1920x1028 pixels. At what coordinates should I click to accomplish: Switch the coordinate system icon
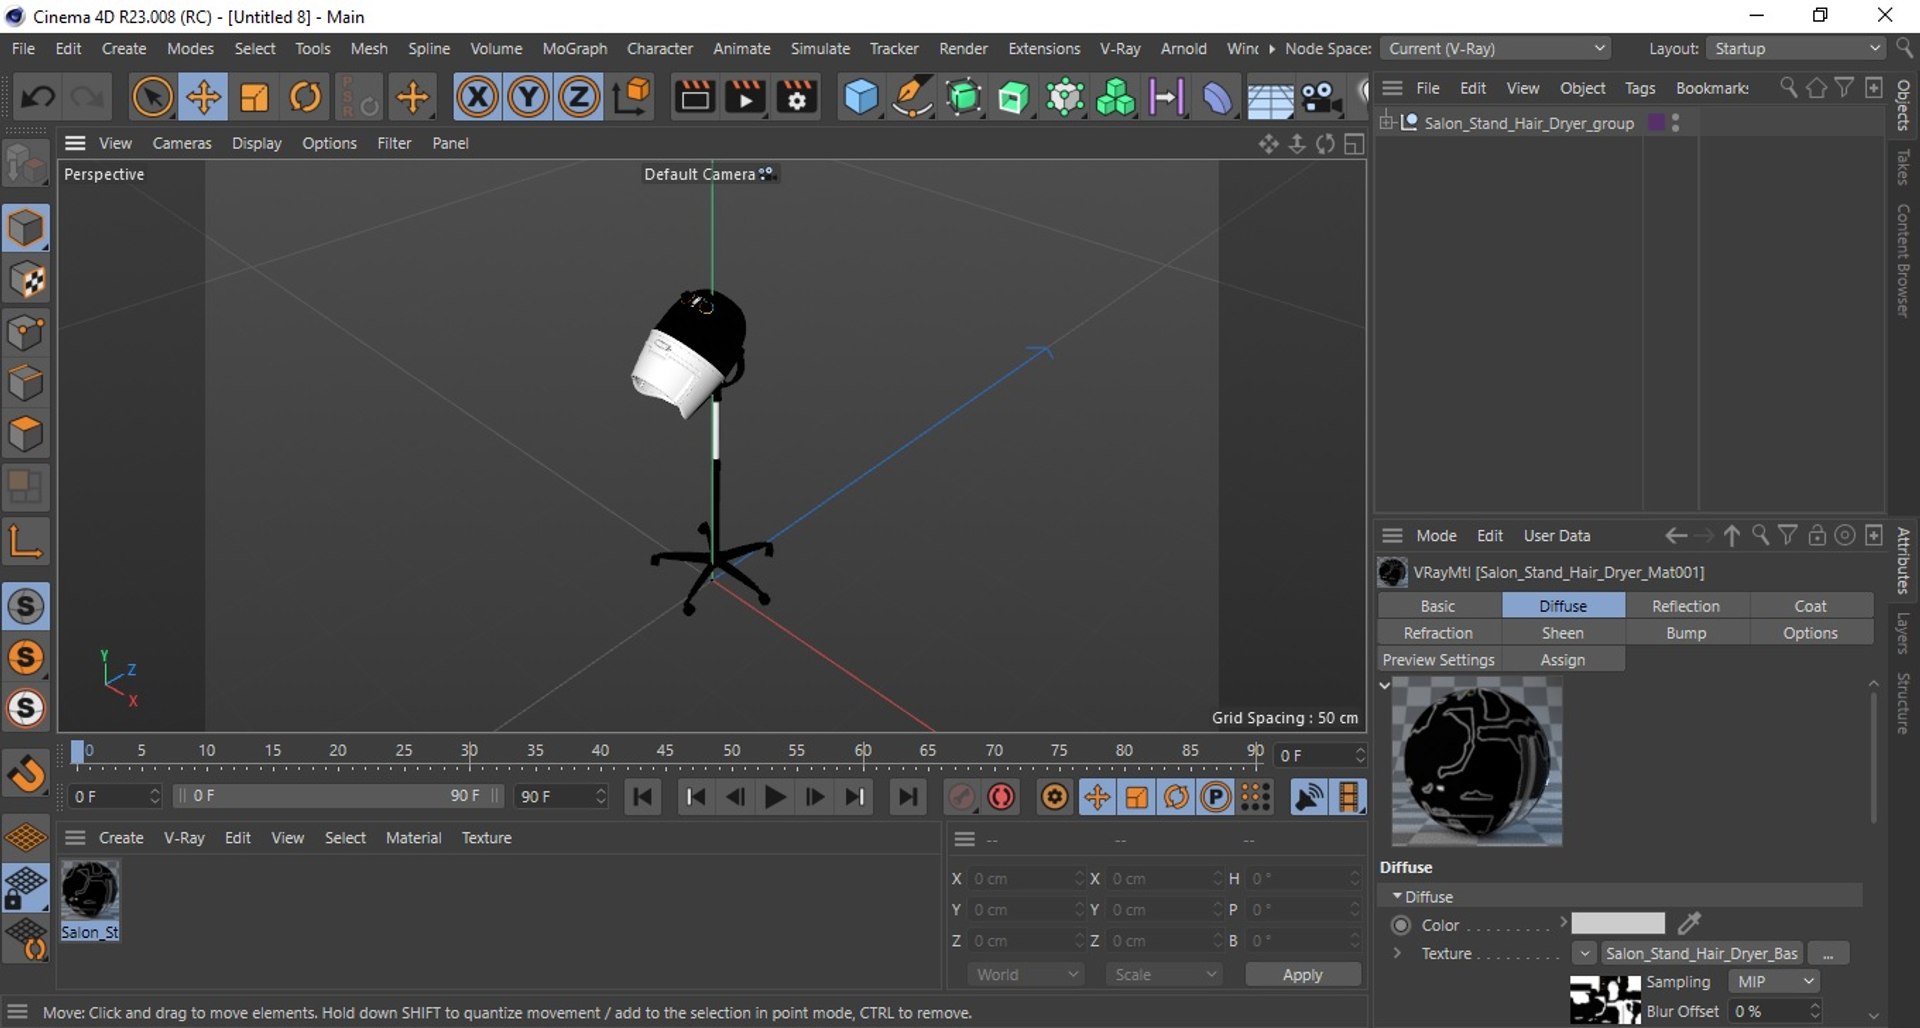[x=631, y=98]
